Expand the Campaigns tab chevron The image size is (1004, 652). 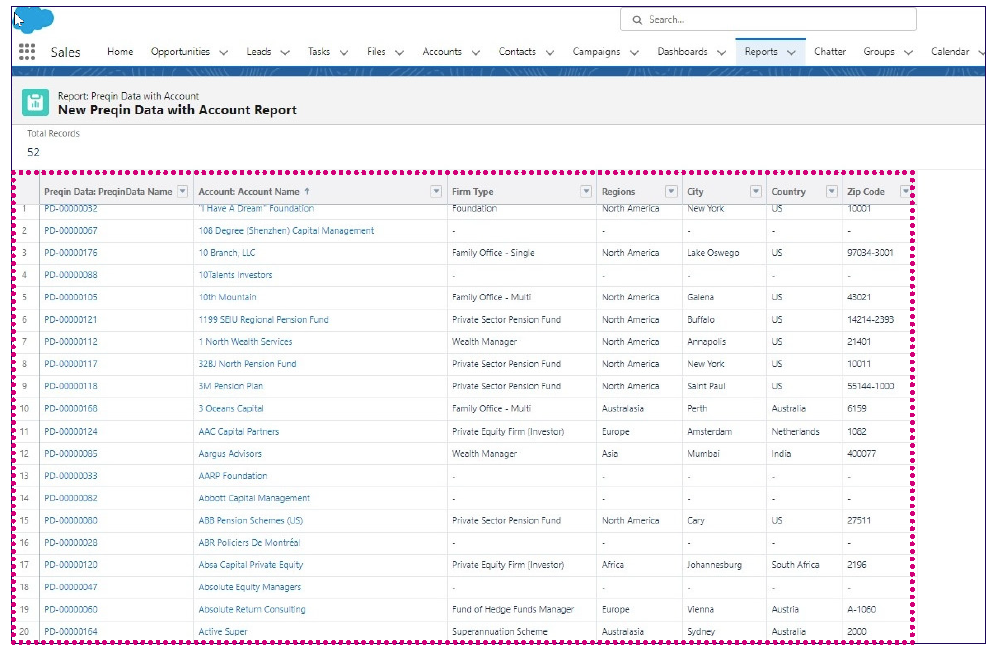pos(635,53)
